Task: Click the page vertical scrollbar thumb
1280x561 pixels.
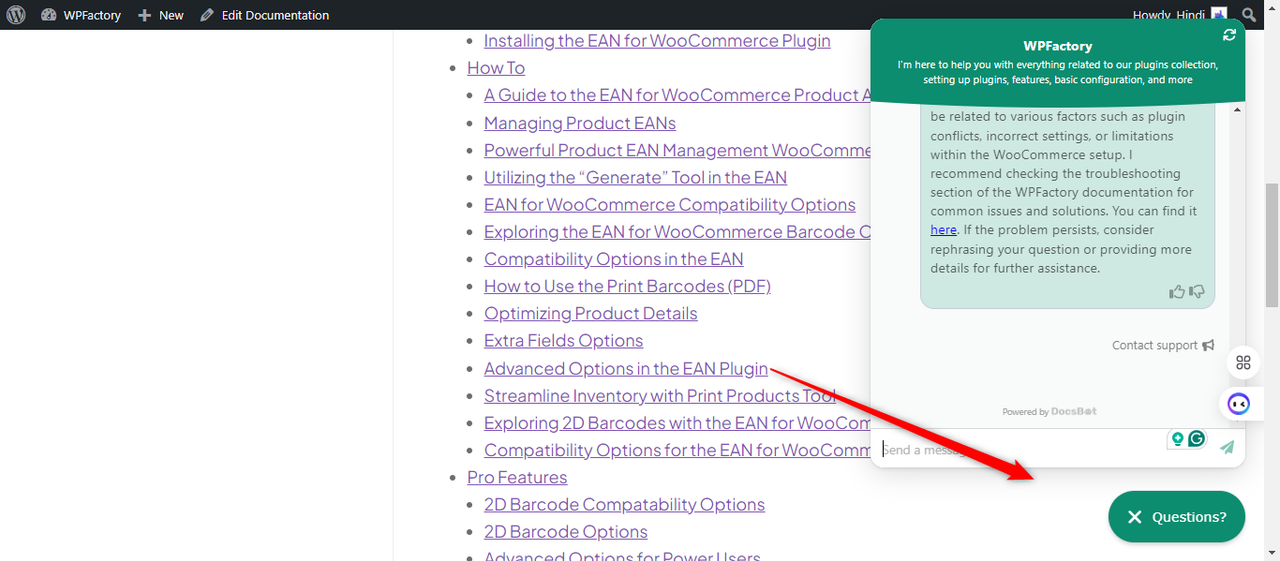Action: coord(1271,244)
